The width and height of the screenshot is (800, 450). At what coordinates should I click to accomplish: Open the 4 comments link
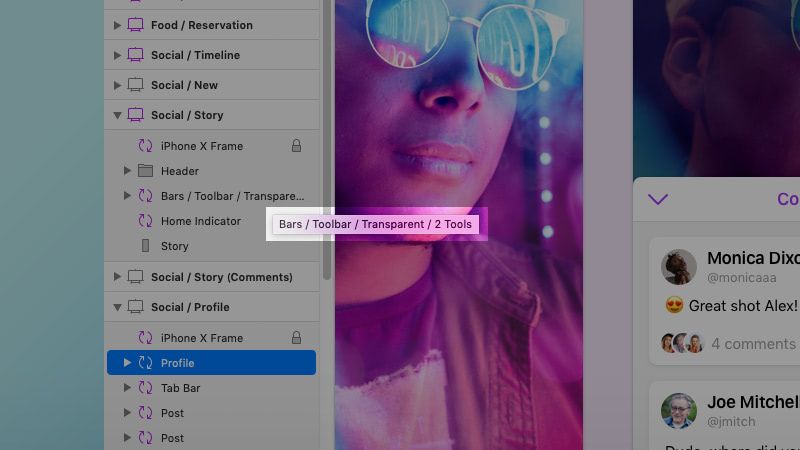pyautogui.click(x=754, y=344)
